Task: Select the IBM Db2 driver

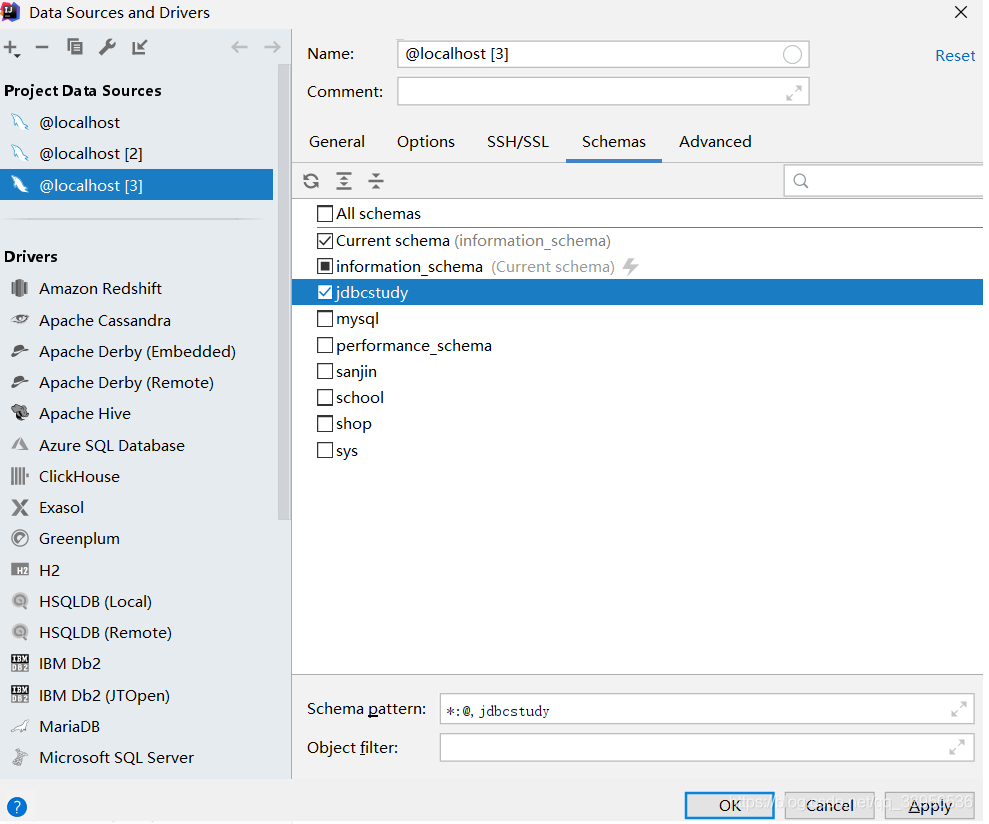Action: click(69, 663)
